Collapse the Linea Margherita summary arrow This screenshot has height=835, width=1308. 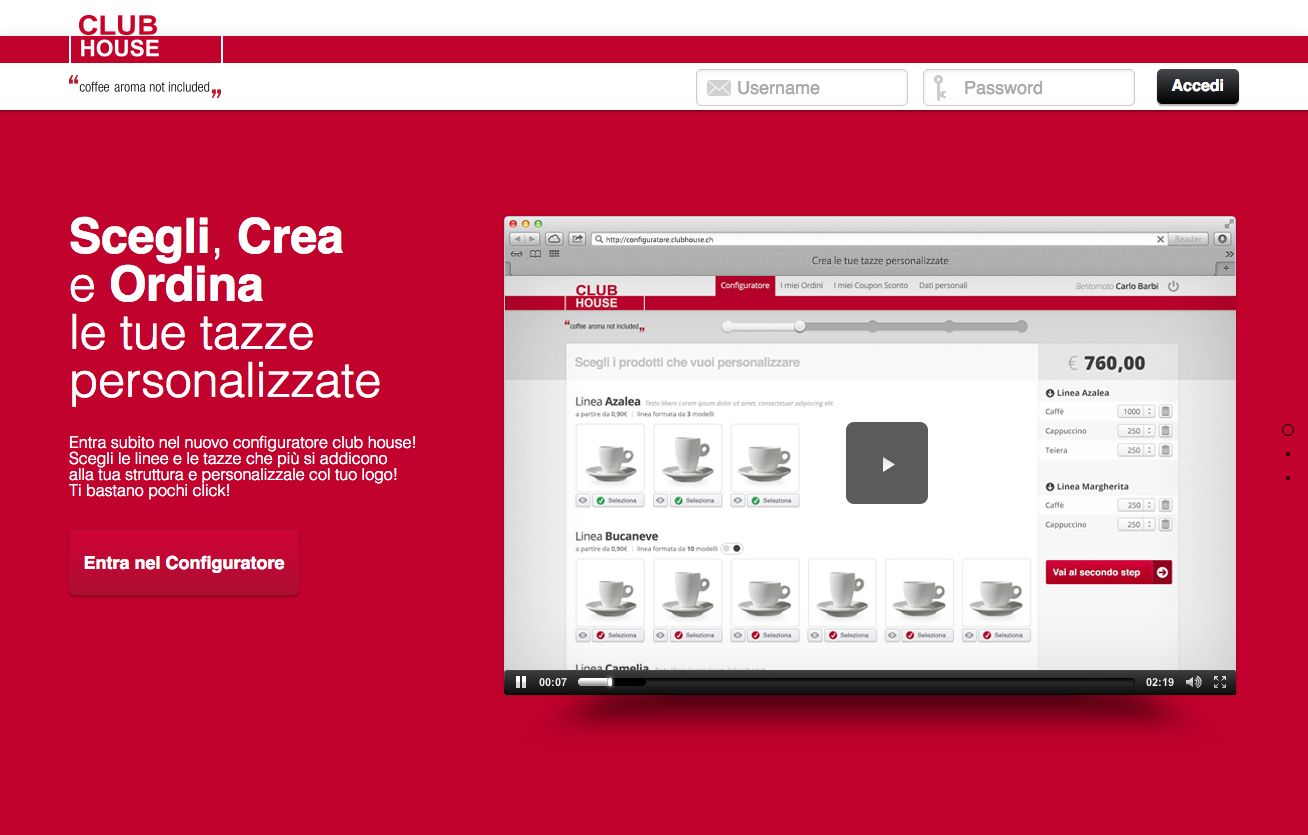pos(1050,487)
